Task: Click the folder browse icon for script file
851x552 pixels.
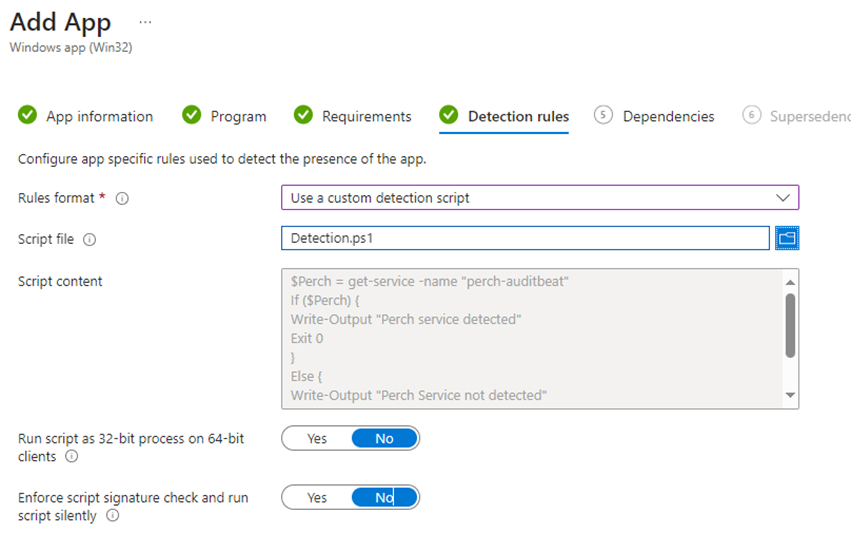Action: [x=786, y=238]
